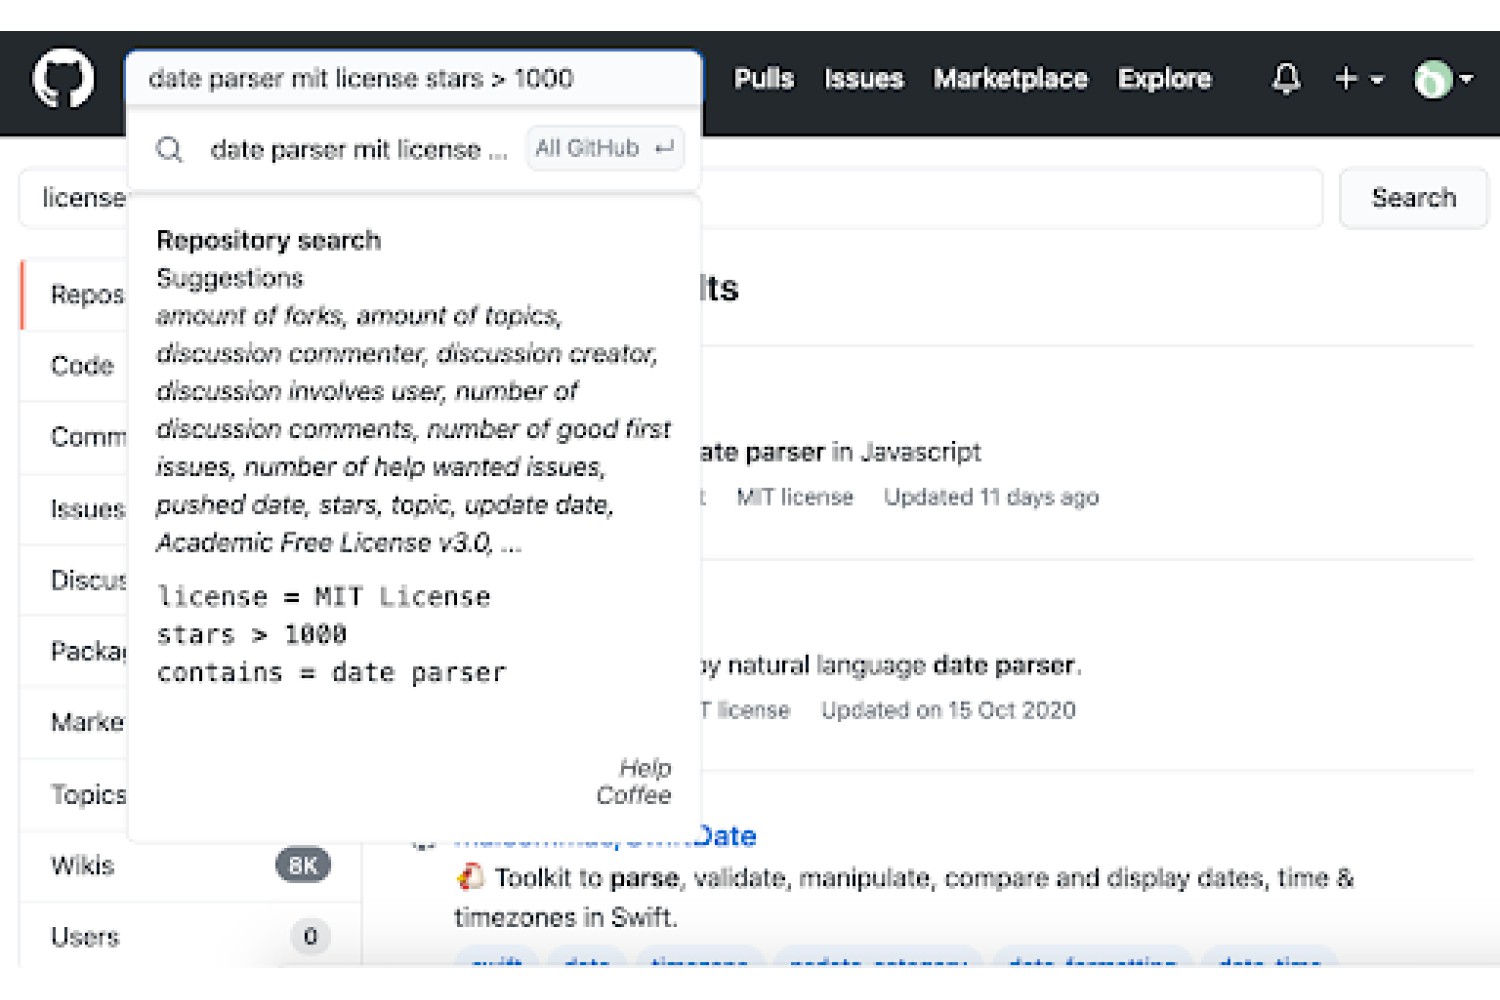Open the GitHub home logo
Image resolution: width=1500 pixels, height=1000 pixels.
click(63, 79)
